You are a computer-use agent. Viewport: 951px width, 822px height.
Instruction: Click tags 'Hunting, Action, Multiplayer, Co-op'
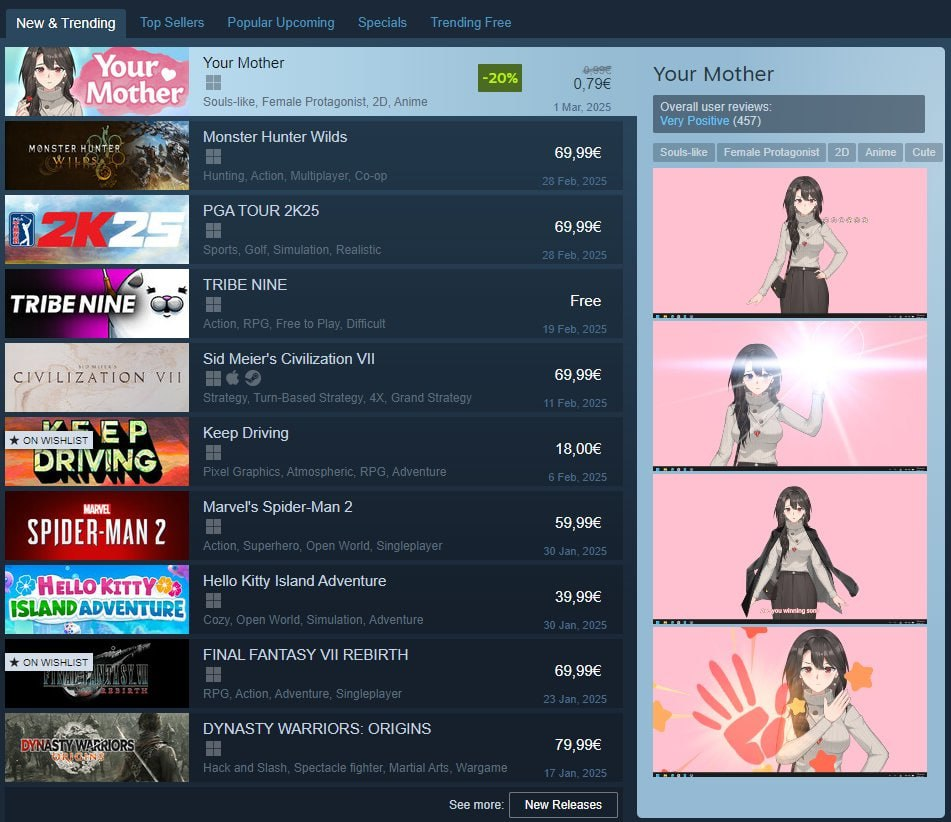(x=295, y=176)
